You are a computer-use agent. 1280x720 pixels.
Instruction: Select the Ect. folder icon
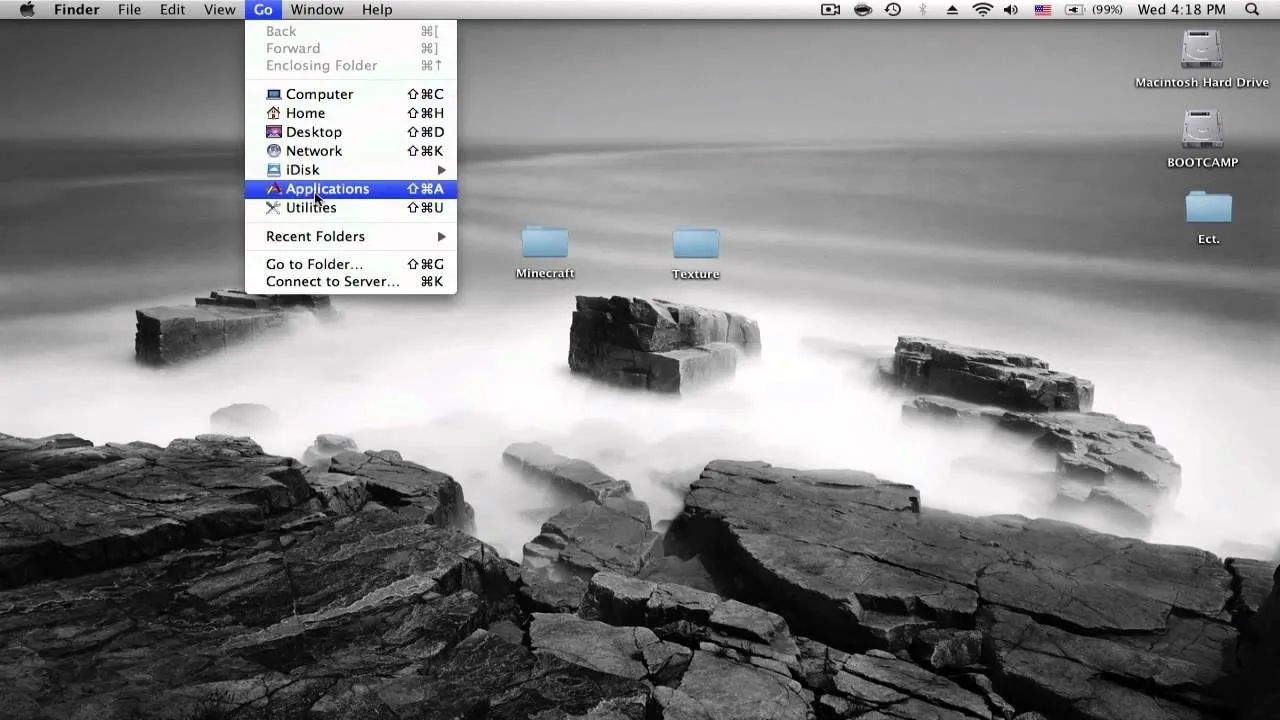(x=1209, y=217)
